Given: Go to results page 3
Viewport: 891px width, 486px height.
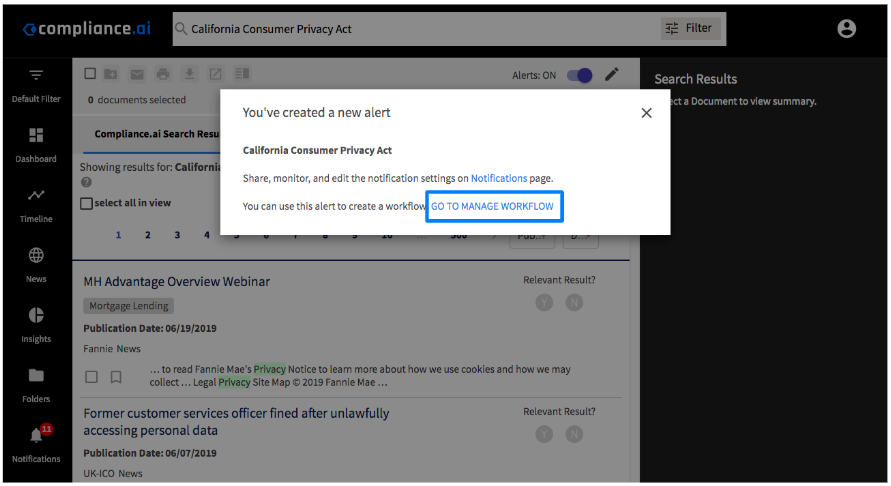Looking at the screenshot, I should [177, 235].
